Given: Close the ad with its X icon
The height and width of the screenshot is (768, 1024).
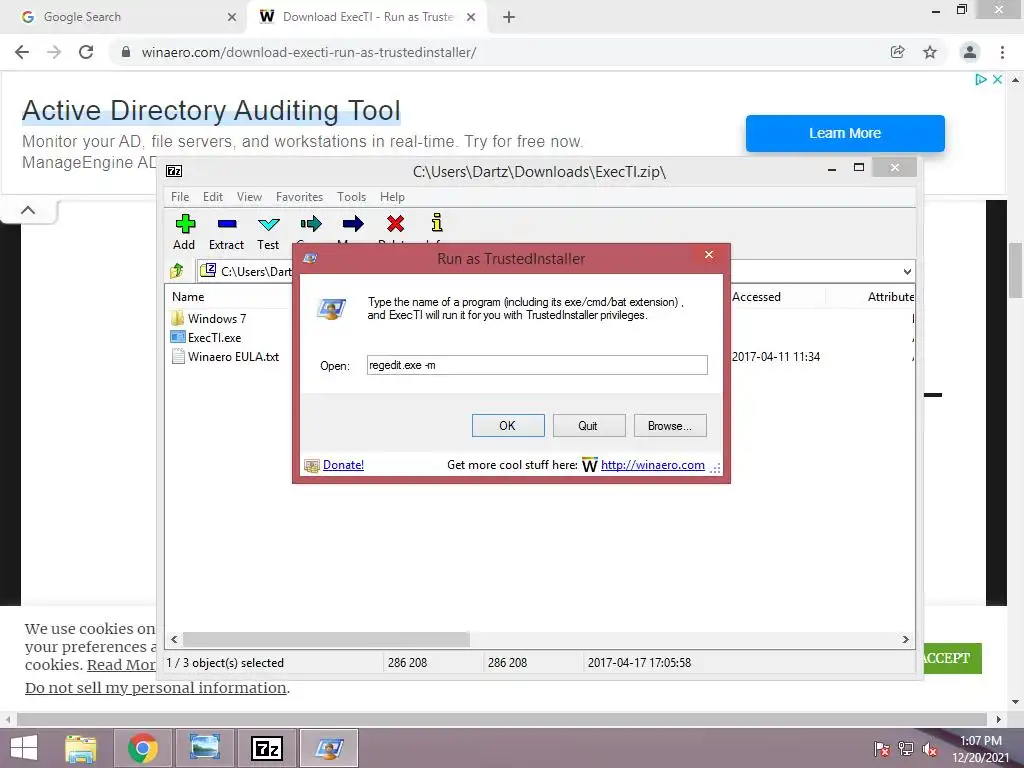Looking at the screenshot, I should tap(997, 79).
